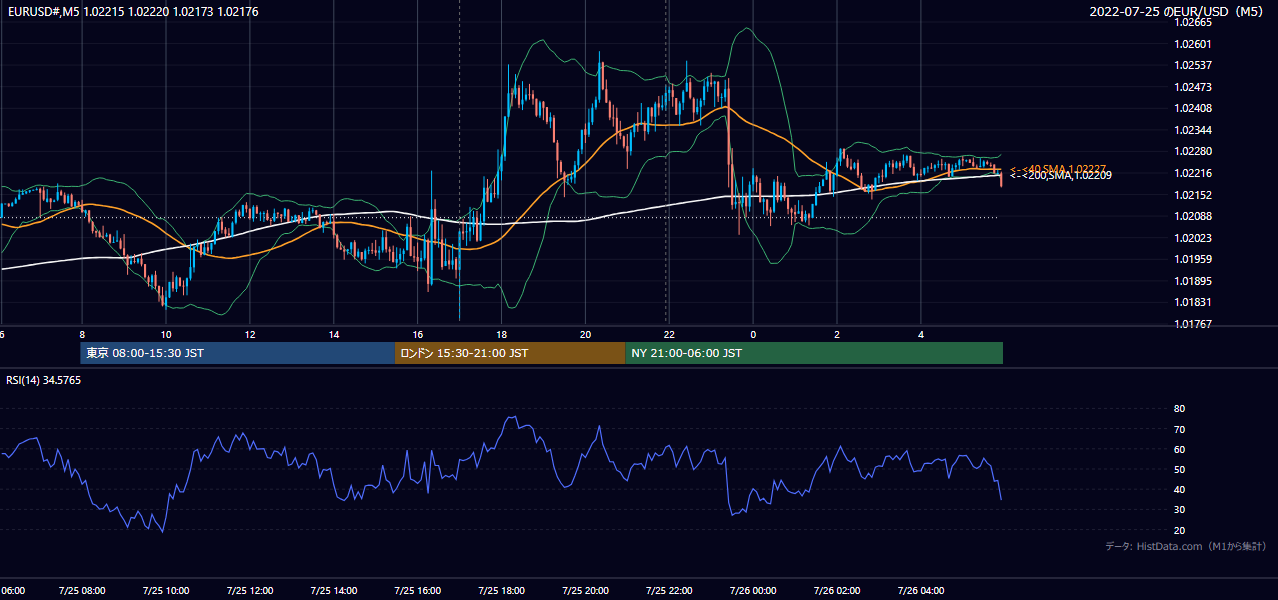
Task: Click price level 1.02344 on the axis
Action: (1192, 130)
